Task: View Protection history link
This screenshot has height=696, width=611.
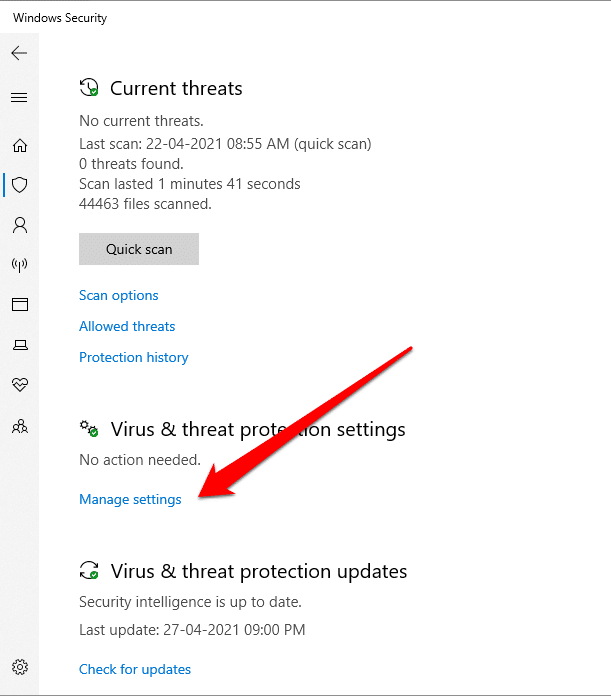Action: pos(133,358)
